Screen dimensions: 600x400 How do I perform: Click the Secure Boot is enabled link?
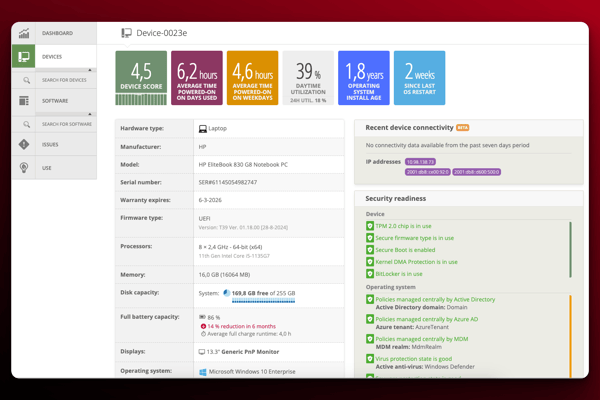tap(405, 250)
